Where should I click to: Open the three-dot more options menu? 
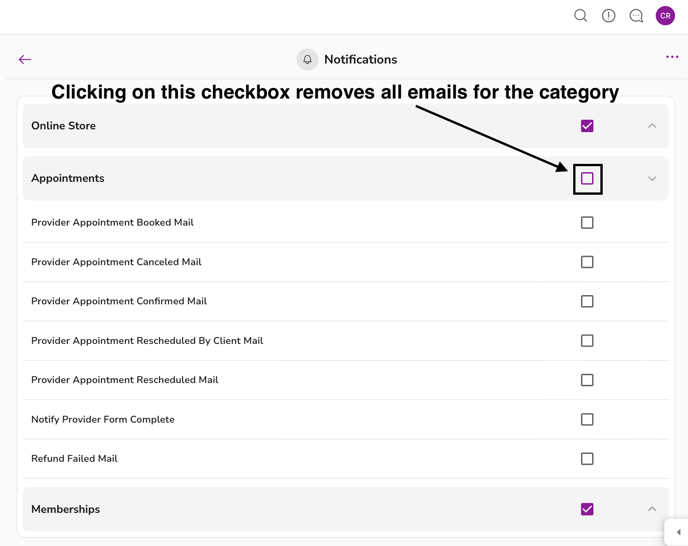(672, 57)
